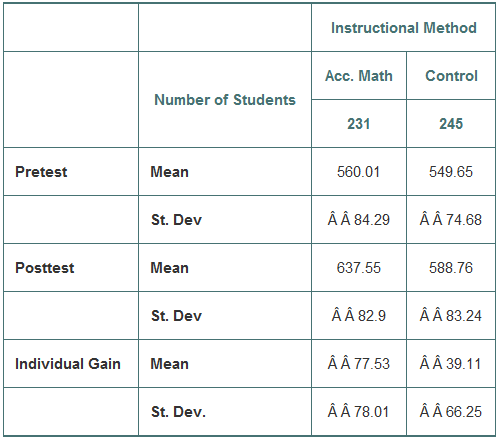
Task: Click the Number of Students label
Action: (x=225, y=100)
